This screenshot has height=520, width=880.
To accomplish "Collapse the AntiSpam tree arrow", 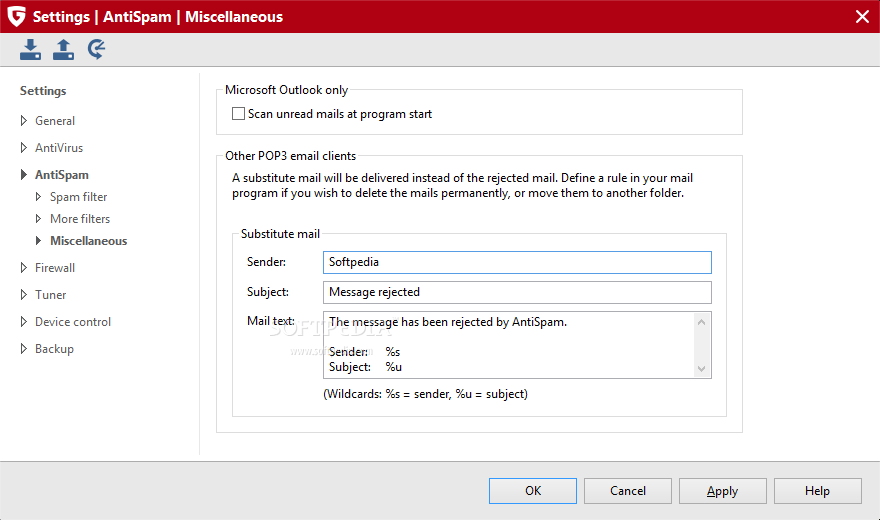I will click(x=24, y=174).
